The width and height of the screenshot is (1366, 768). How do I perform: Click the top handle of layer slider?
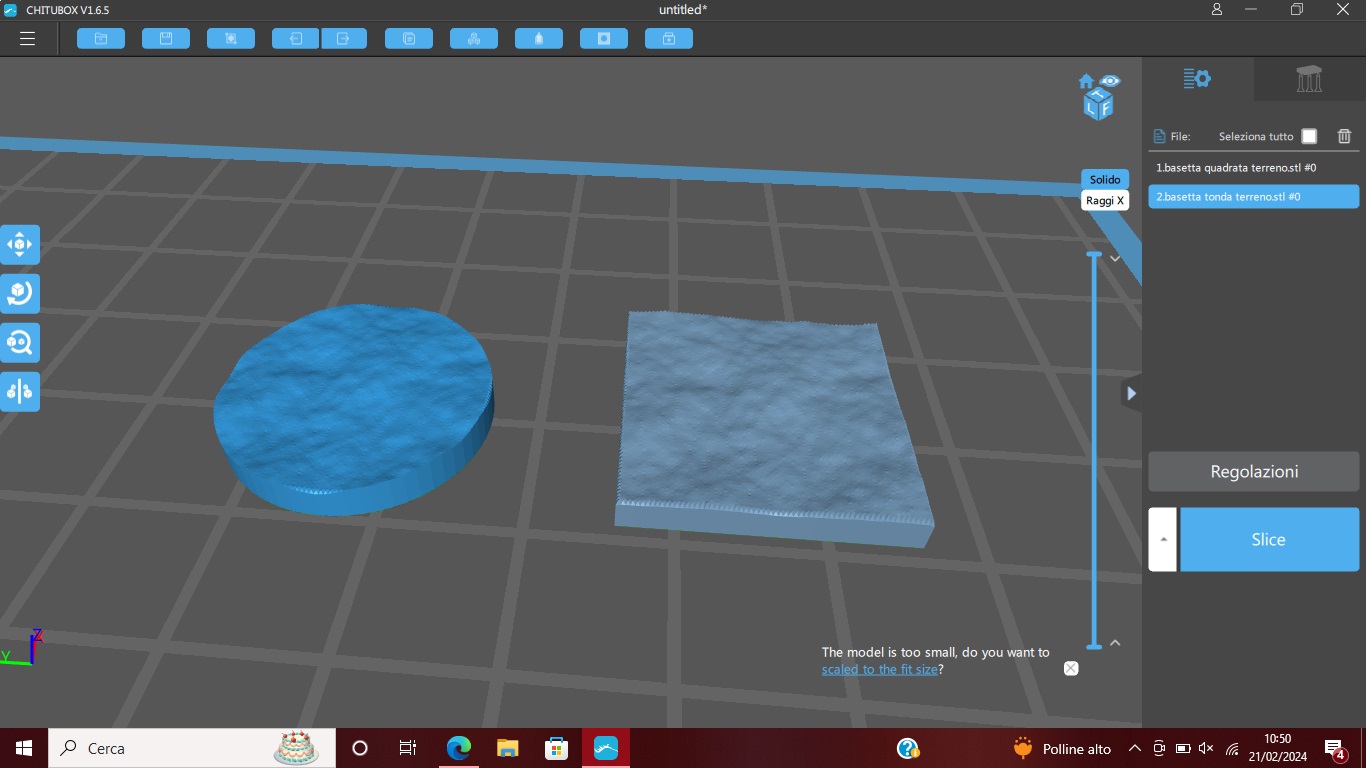[1094, 254]
